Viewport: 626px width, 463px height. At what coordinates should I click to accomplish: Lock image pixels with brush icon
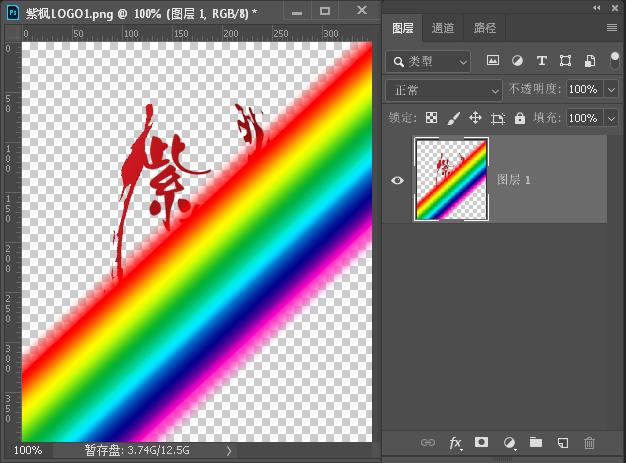(454, 118)
